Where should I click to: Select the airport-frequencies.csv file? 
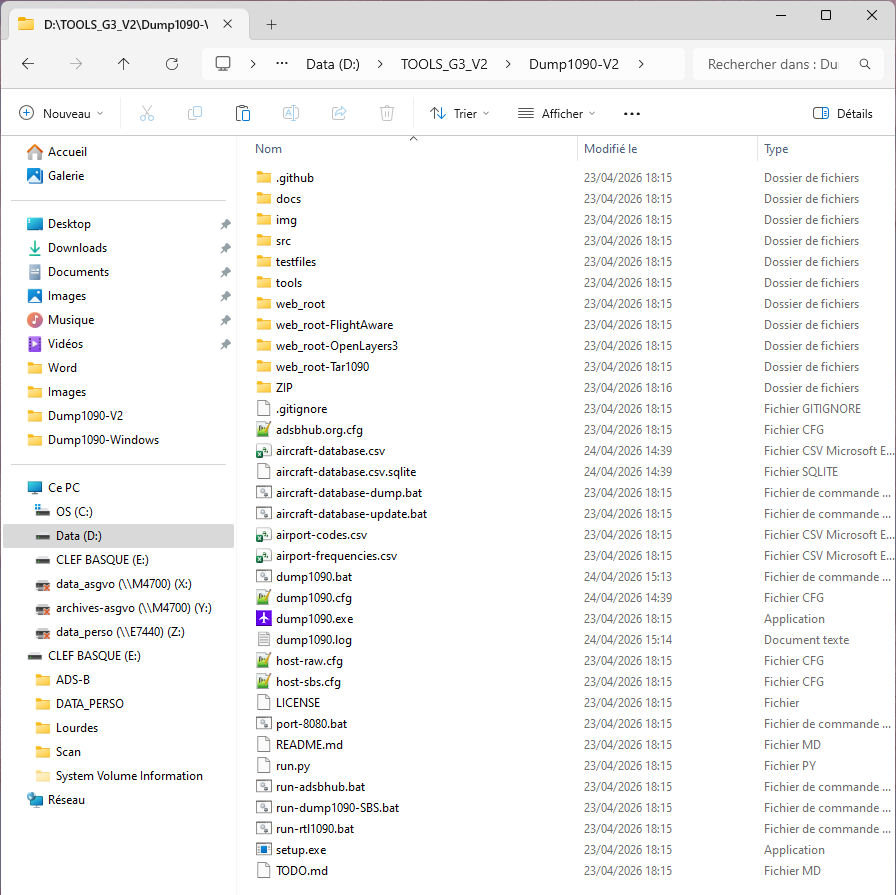(336, 556)
